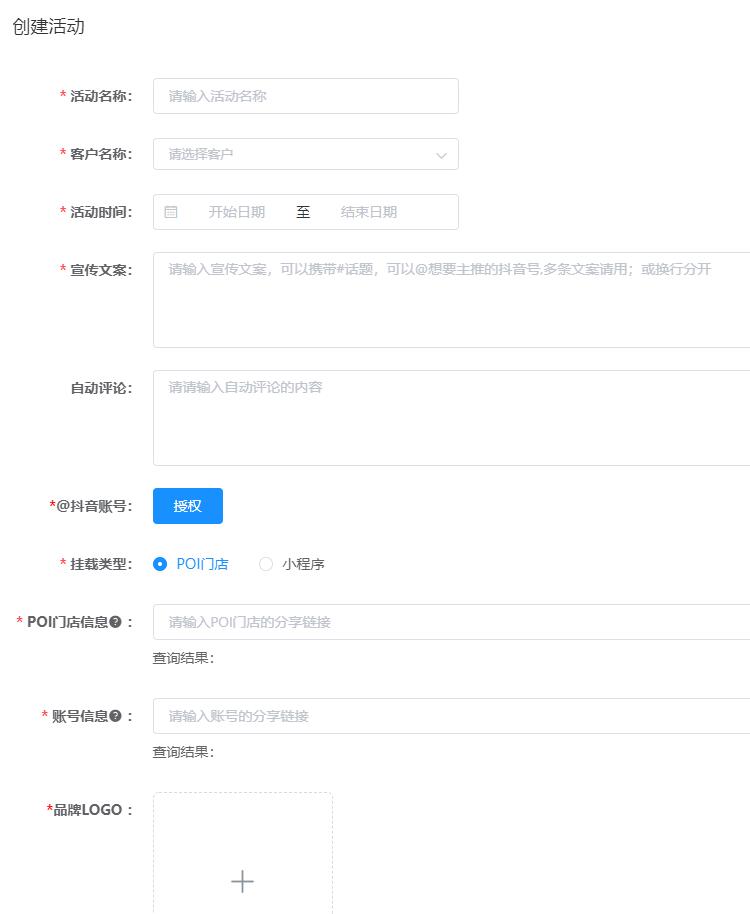
Task: Upload a 品牌LOGO via plus icon
Action: click(x=242, y=881)
